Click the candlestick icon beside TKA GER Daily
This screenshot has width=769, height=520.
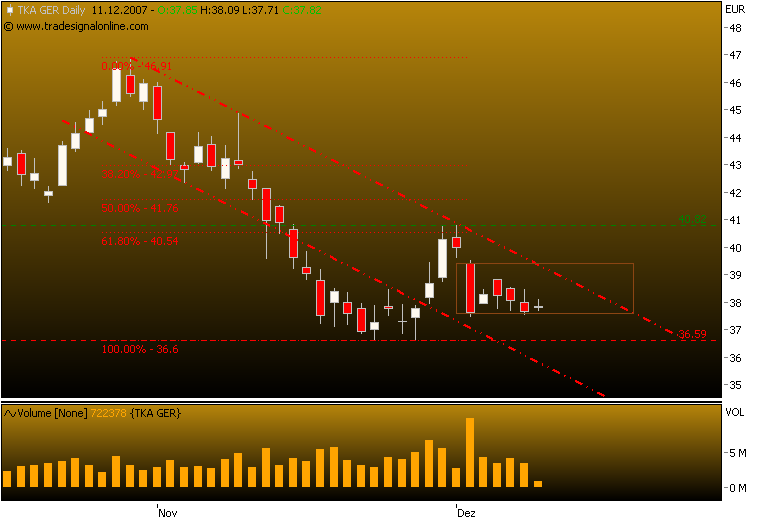coord(9,10)
